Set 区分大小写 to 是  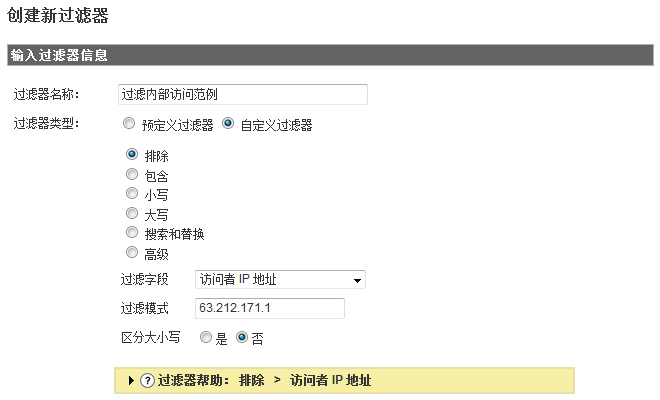[206, 338]
